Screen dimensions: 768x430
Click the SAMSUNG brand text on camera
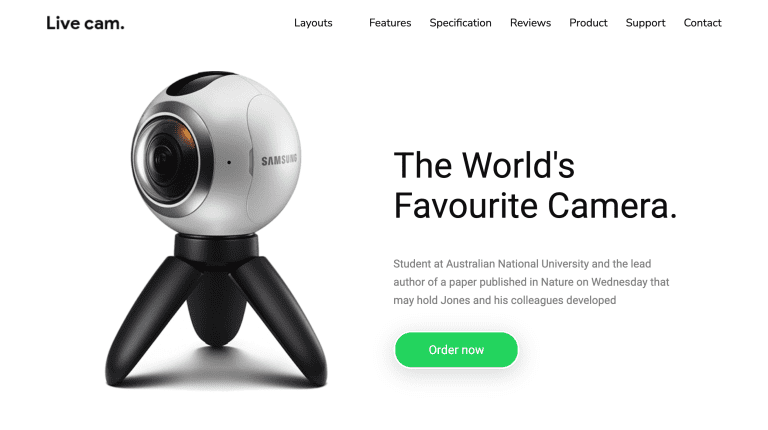coord(279,160)
